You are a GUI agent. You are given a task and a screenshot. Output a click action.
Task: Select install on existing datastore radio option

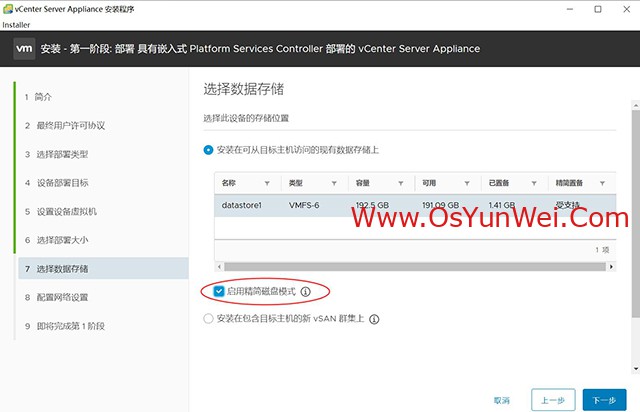208,150
